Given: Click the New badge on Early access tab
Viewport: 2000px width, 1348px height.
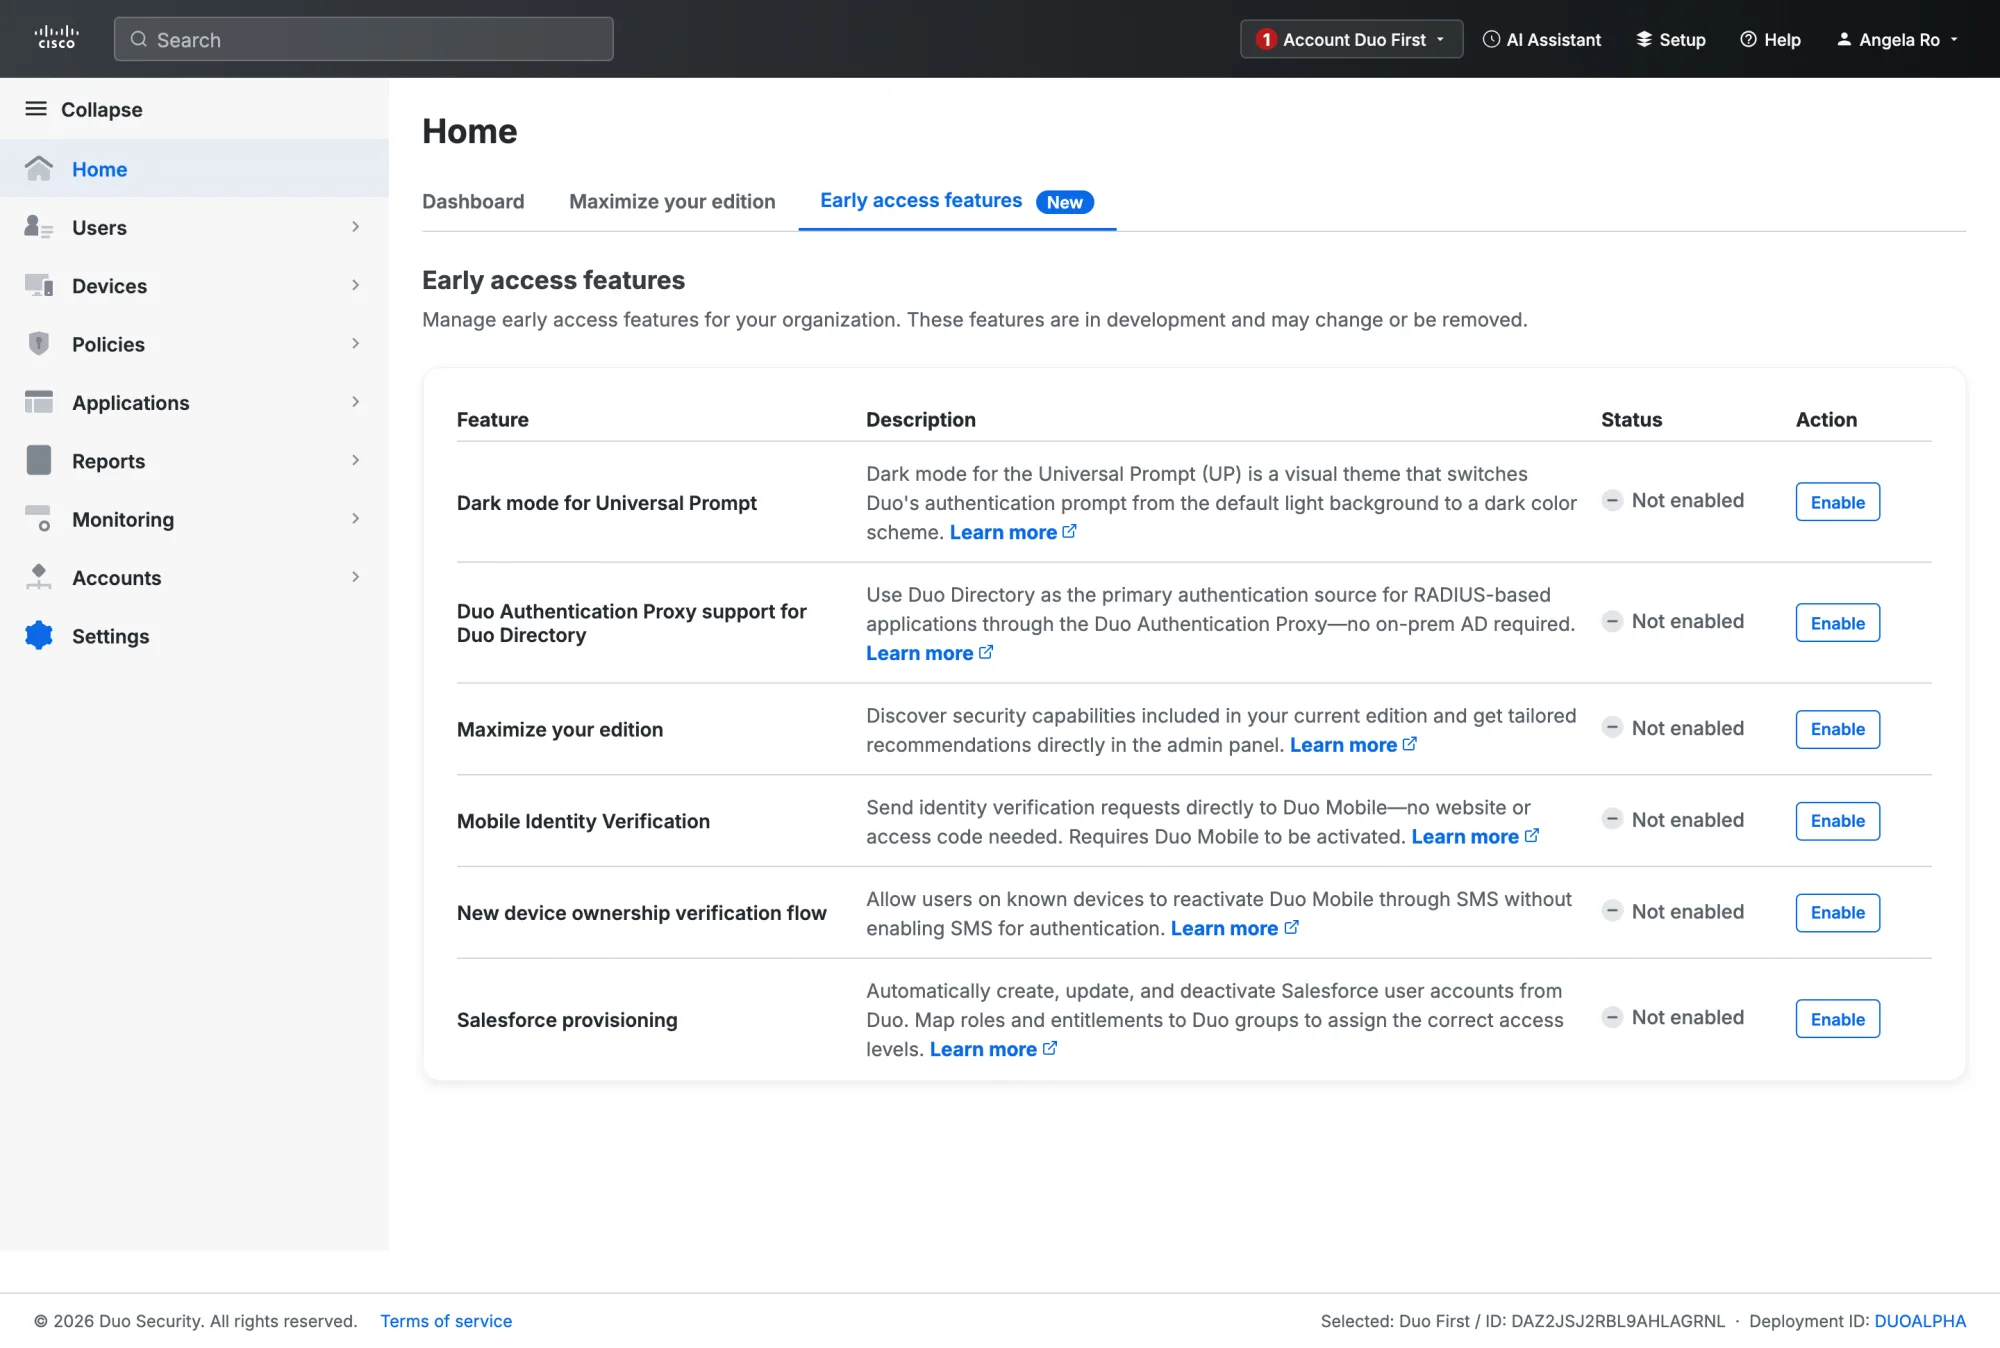Looking at the screenshot, I should coord(1065,202).
